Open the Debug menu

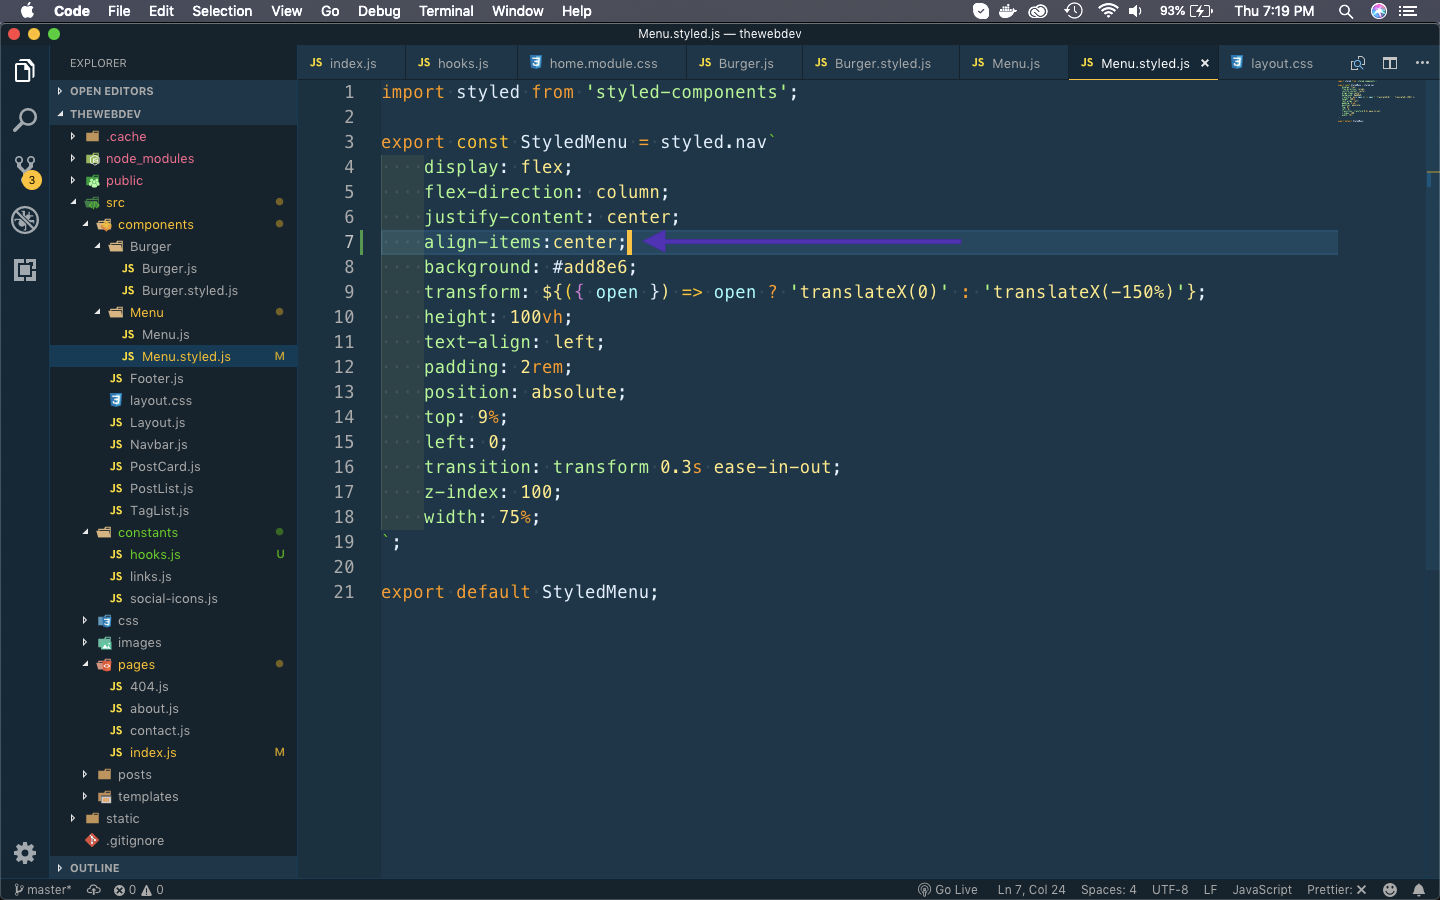[379, 11]
